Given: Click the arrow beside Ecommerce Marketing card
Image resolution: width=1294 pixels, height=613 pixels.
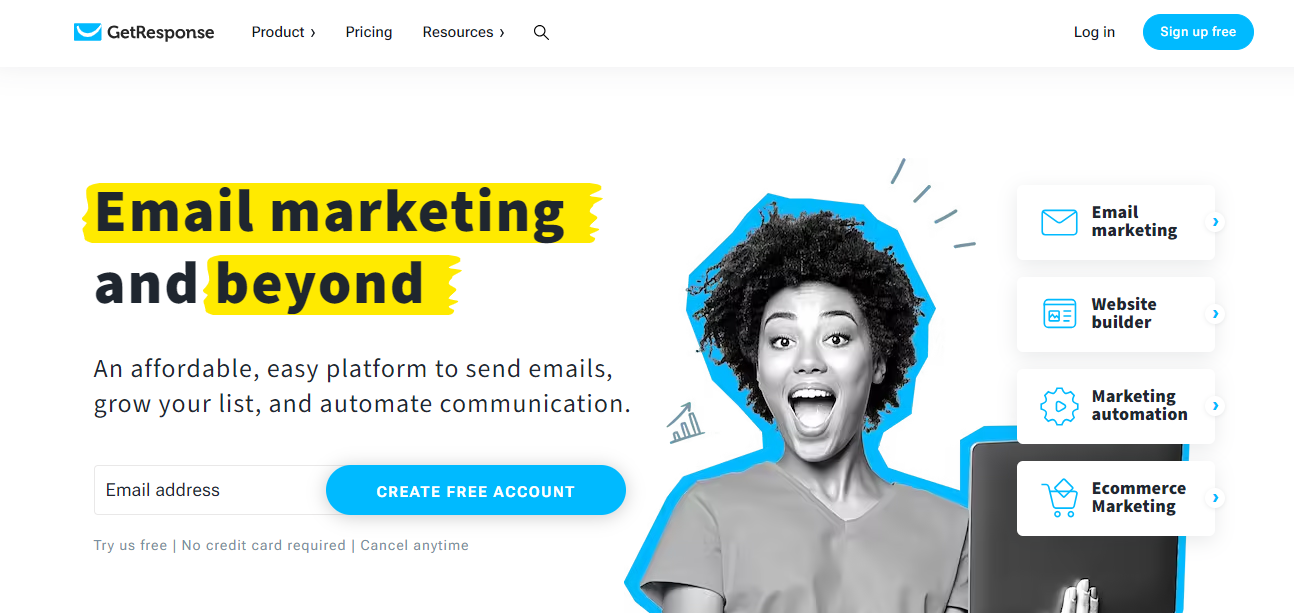Looking at the screenshot, I should [x=1215, y=498].
